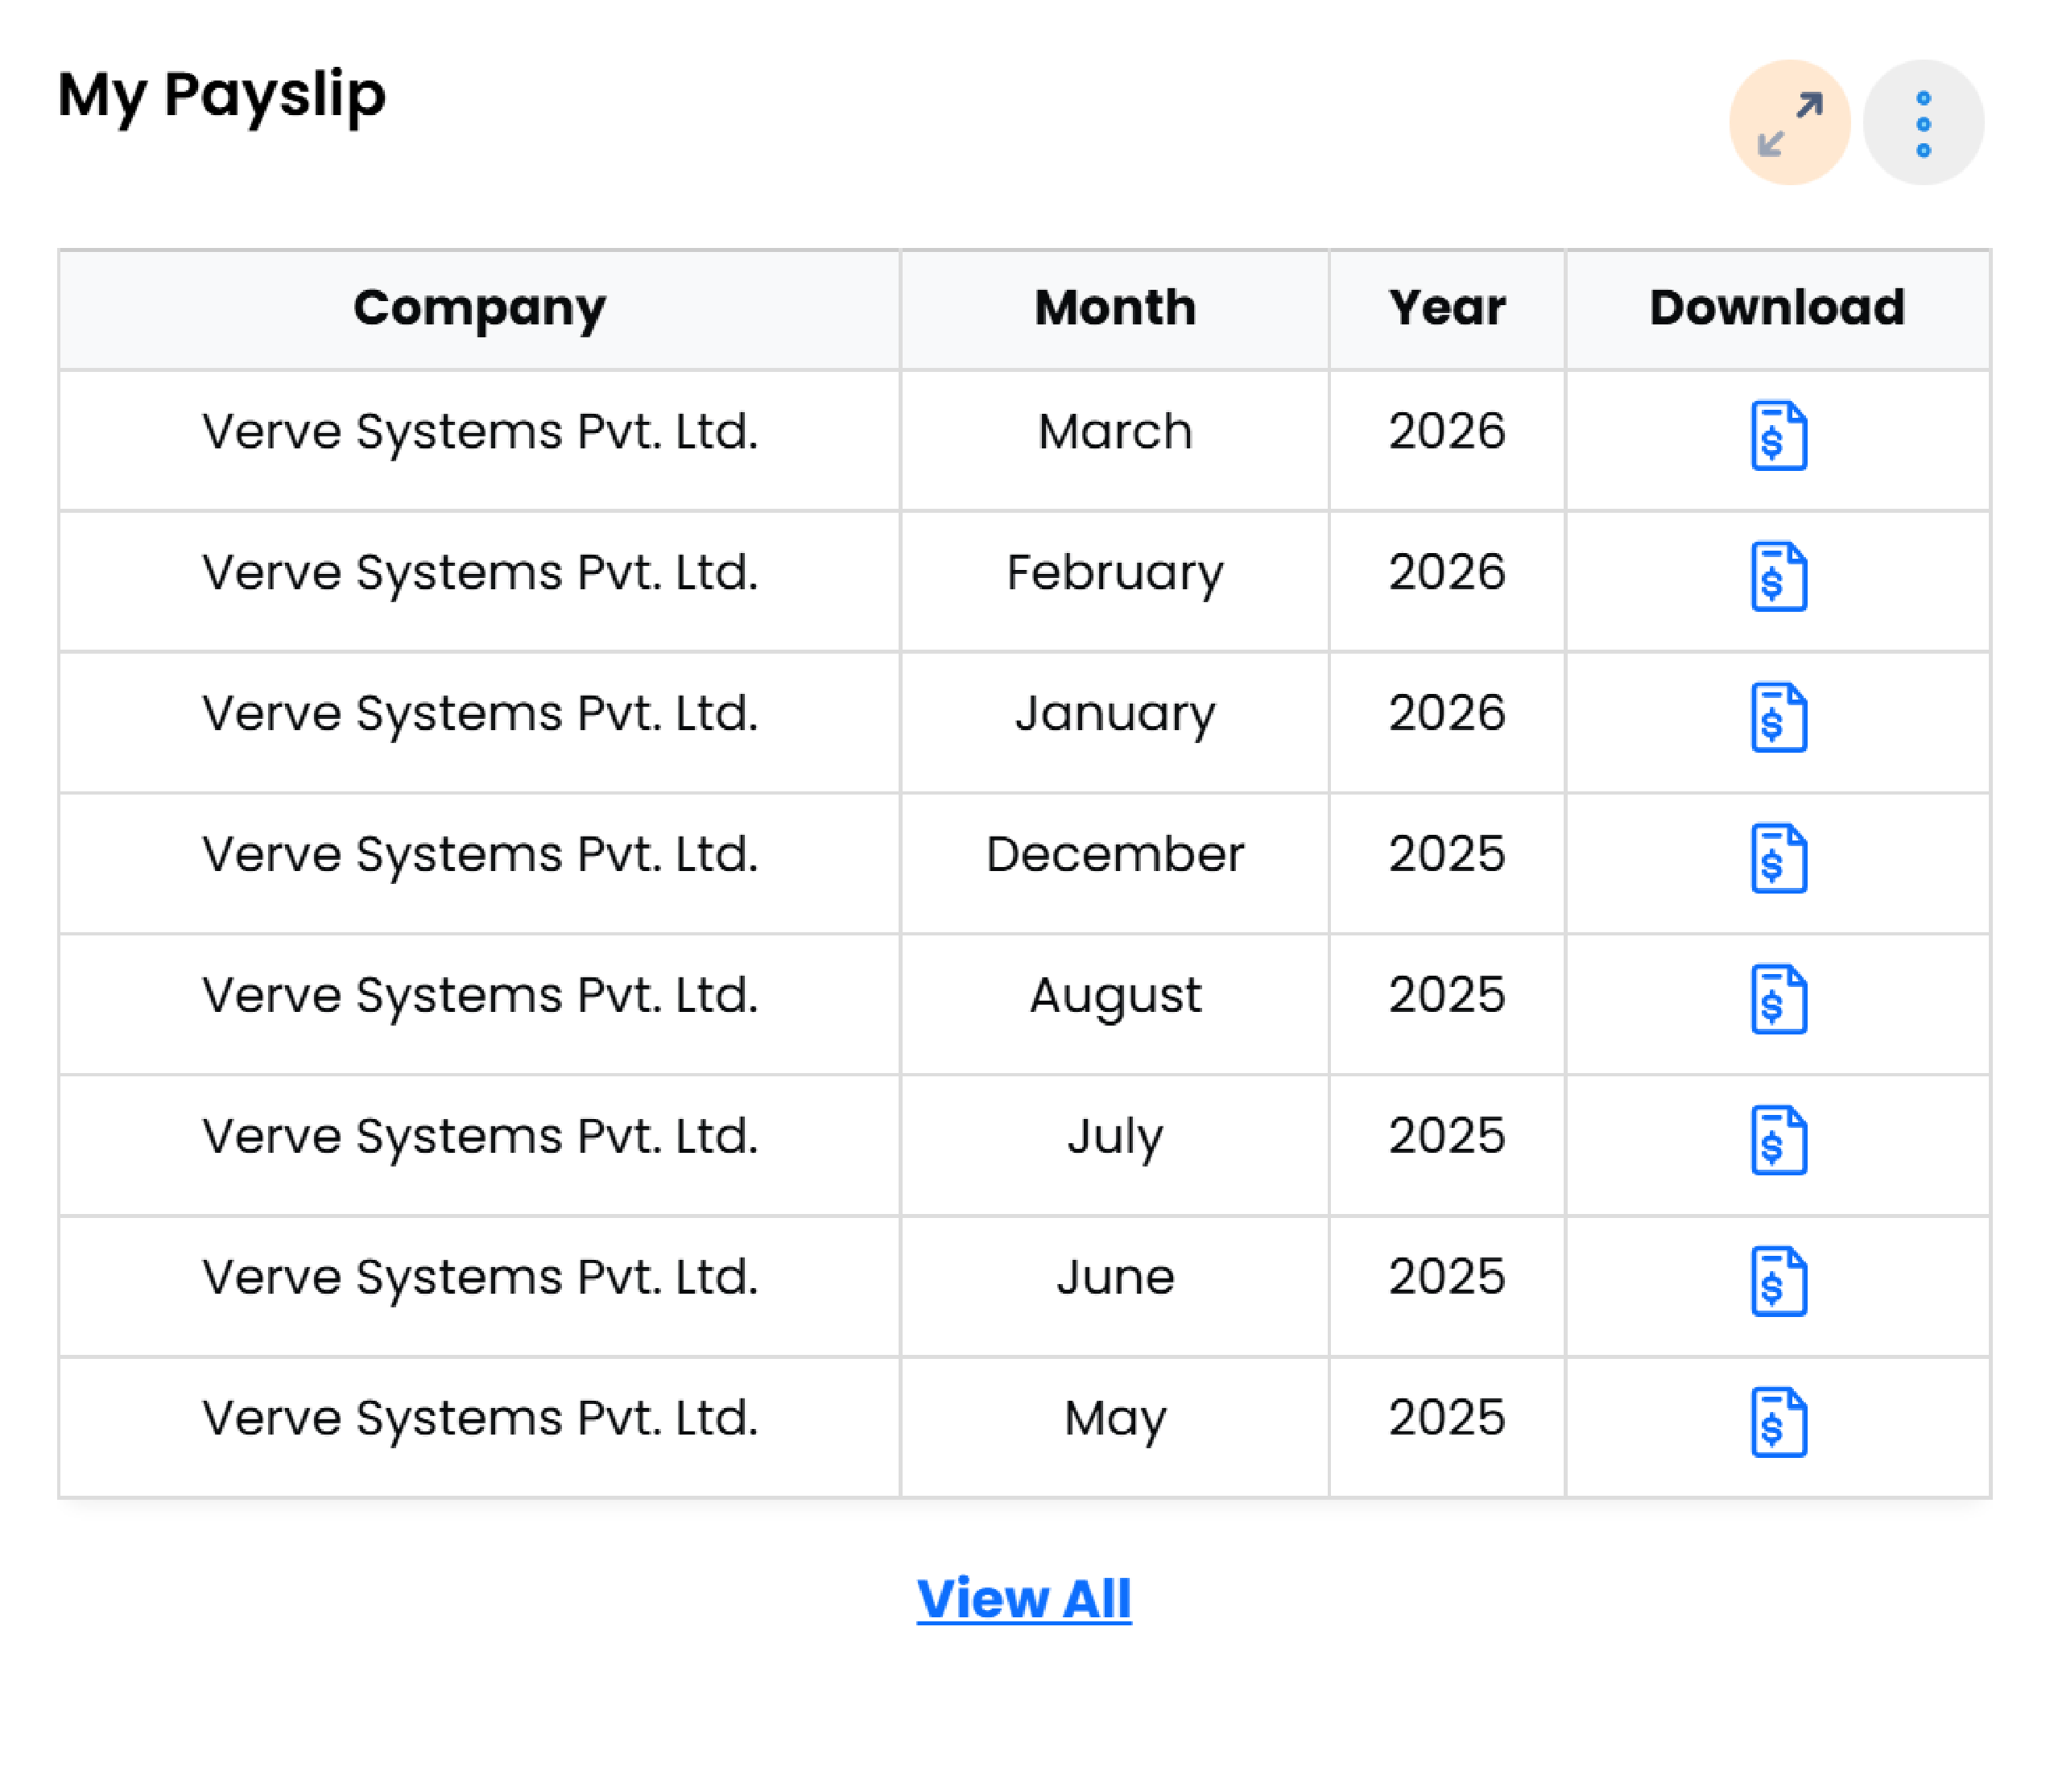Screen dimensions: 2050x1792
Task: Click the company name in March row
Action: [x=479, y=433]
